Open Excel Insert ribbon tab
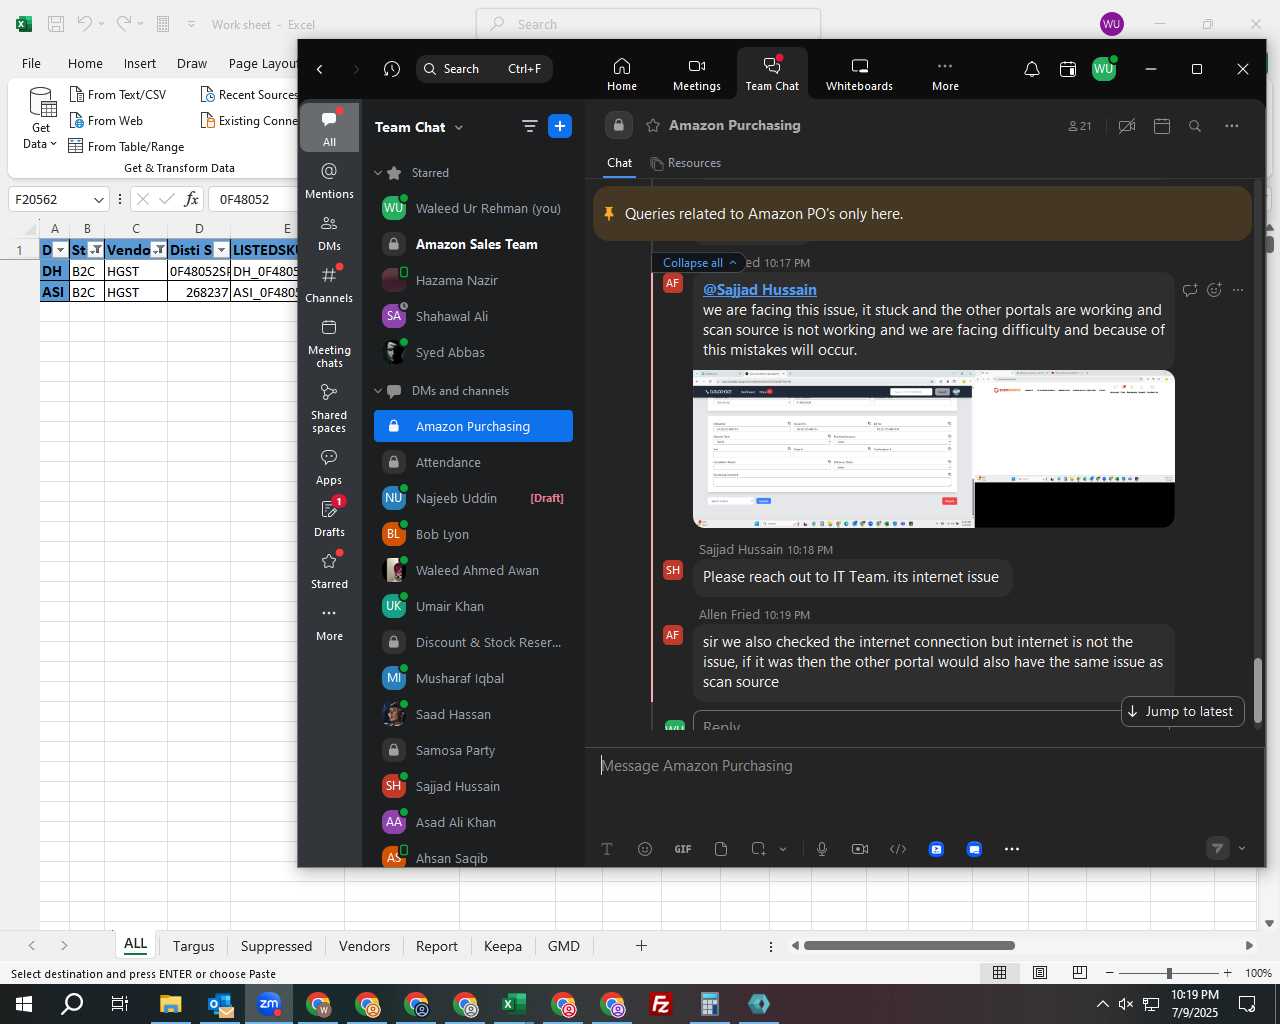The height and width of the screenshot is (1024, 1280). [140, 63]
